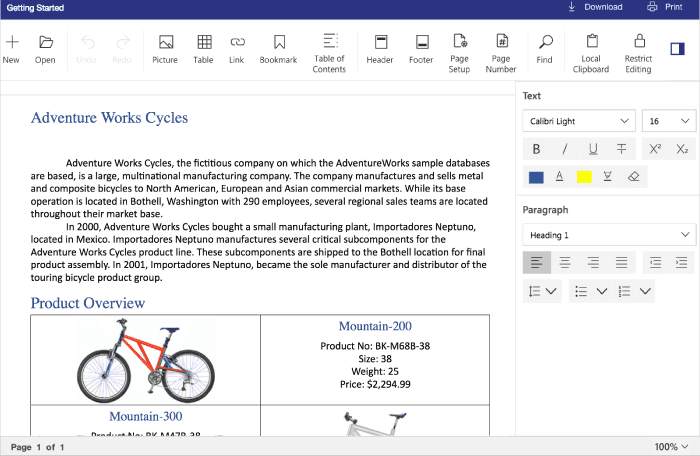Insert Table of Contents
The image size is (700, 456).
(329, 53)
